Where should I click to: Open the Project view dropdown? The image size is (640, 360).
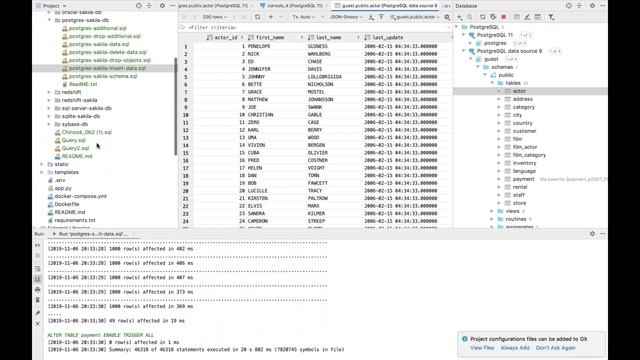pyautogui.click(x=51, y=6)
